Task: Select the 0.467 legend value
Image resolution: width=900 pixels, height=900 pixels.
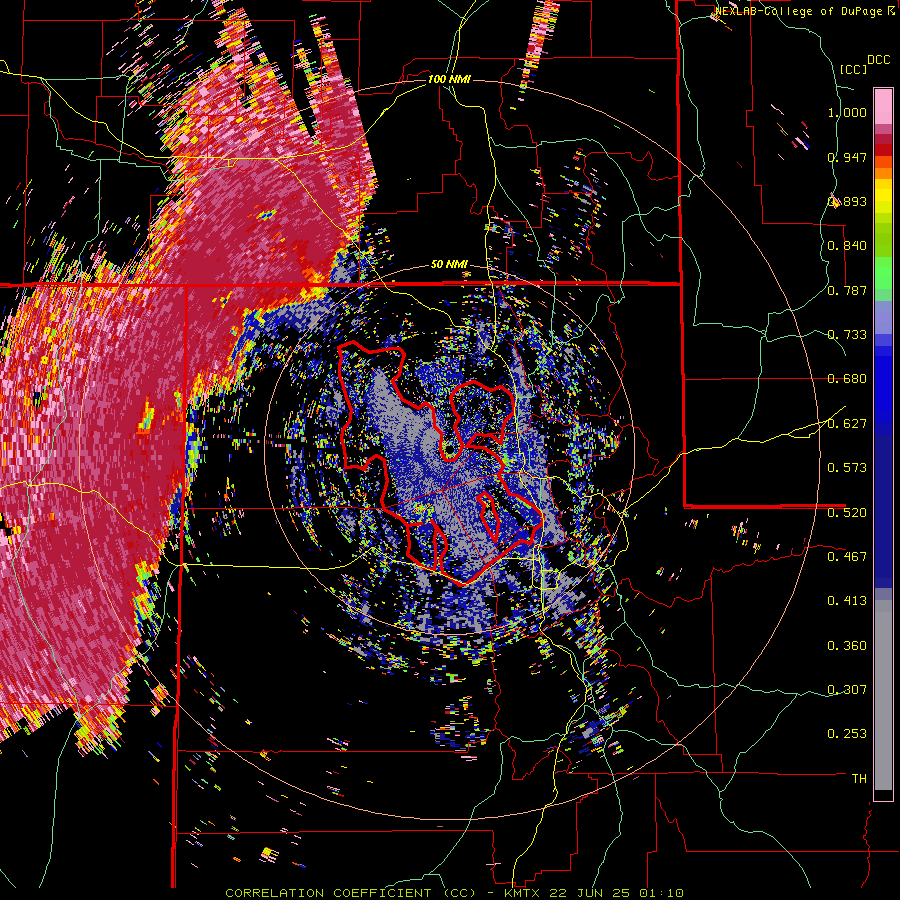Action: (847, 557)
